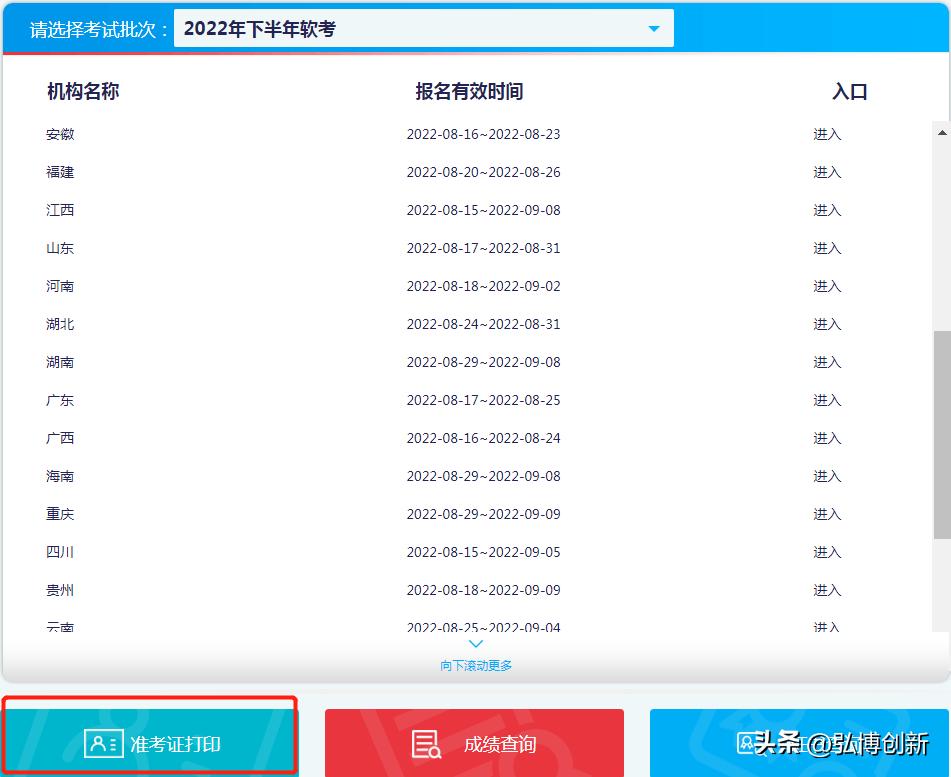Open the 进入 link for 贵州
The image size is (951, 777).
pyautogui.click(x=827, y=590)
